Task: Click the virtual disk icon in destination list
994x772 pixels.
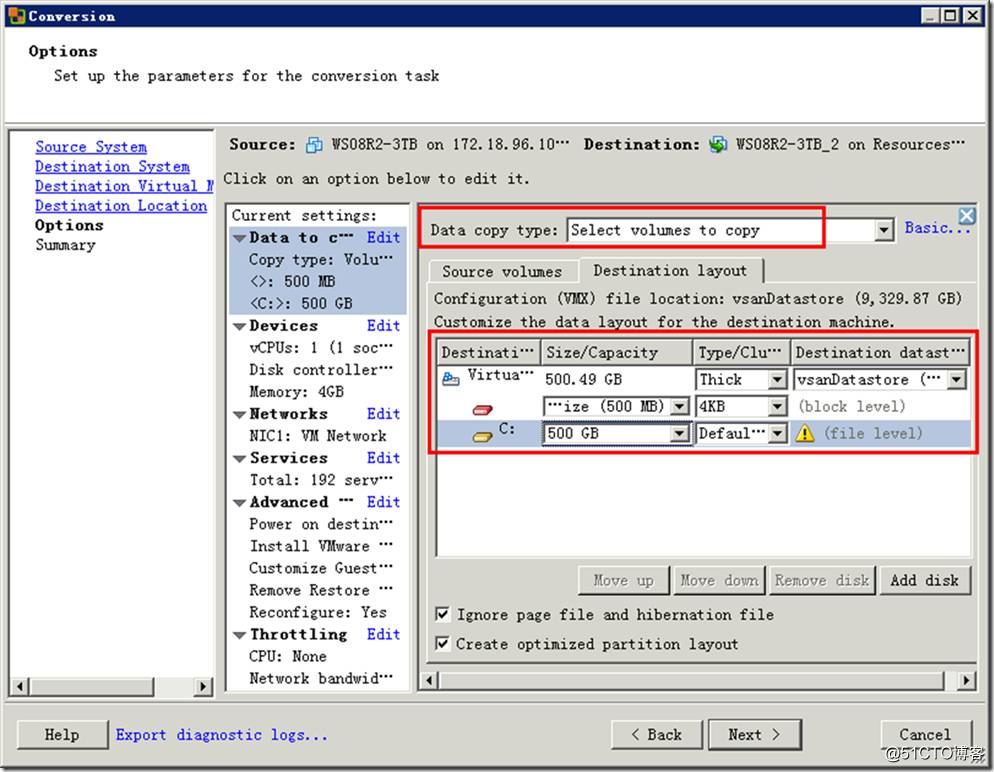Action: (451, 378)
